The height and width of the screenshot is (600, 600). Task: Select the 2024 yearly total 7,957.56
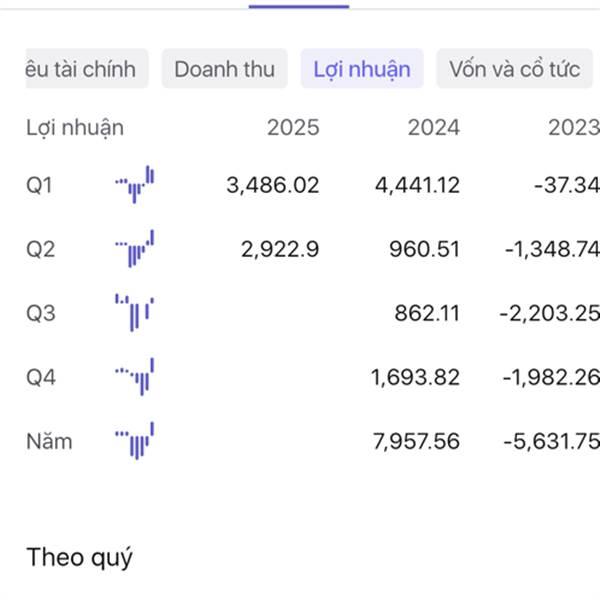(x=416, y=441)
